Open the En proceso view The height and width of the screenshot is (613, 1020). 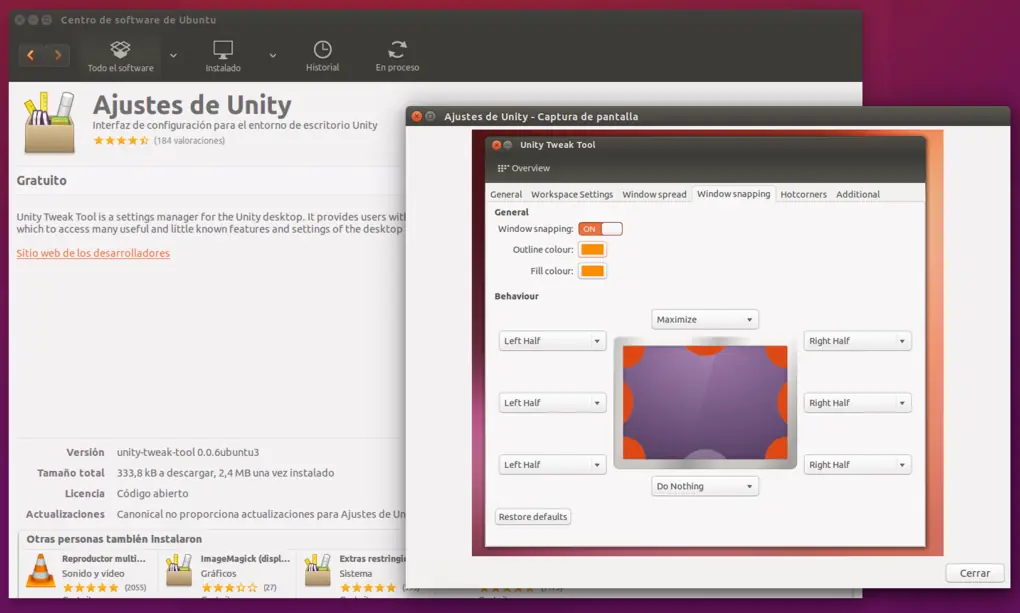pyautogui.click(x=397, y=55)
